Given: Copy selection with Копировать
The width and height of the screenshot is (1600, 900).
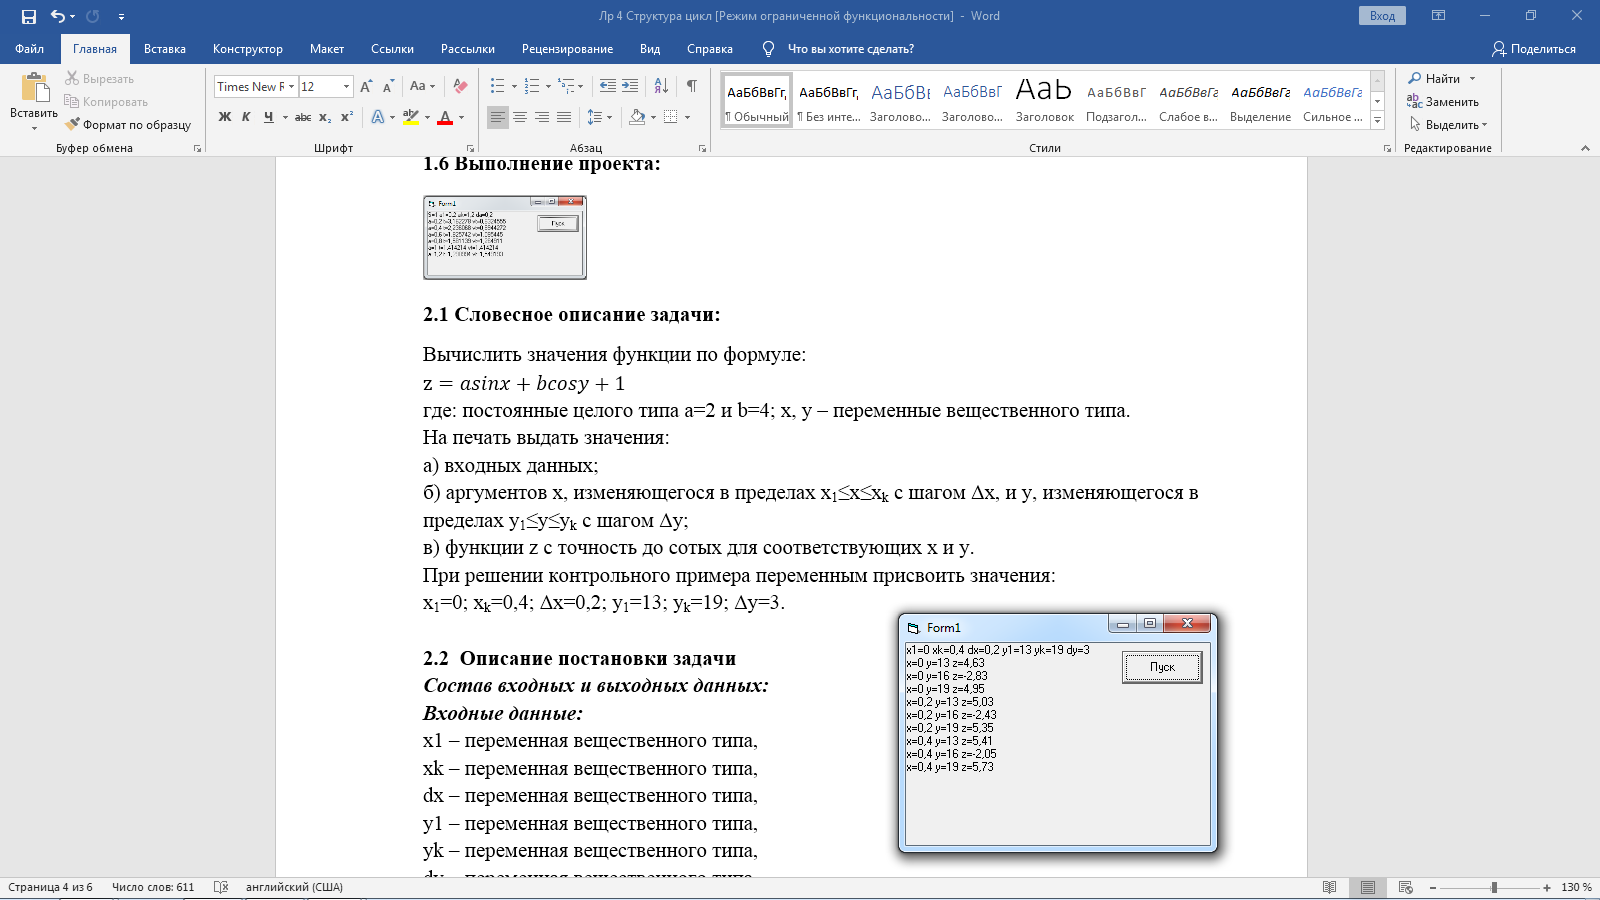Looking at the screenshot, I should click(106, 102).
